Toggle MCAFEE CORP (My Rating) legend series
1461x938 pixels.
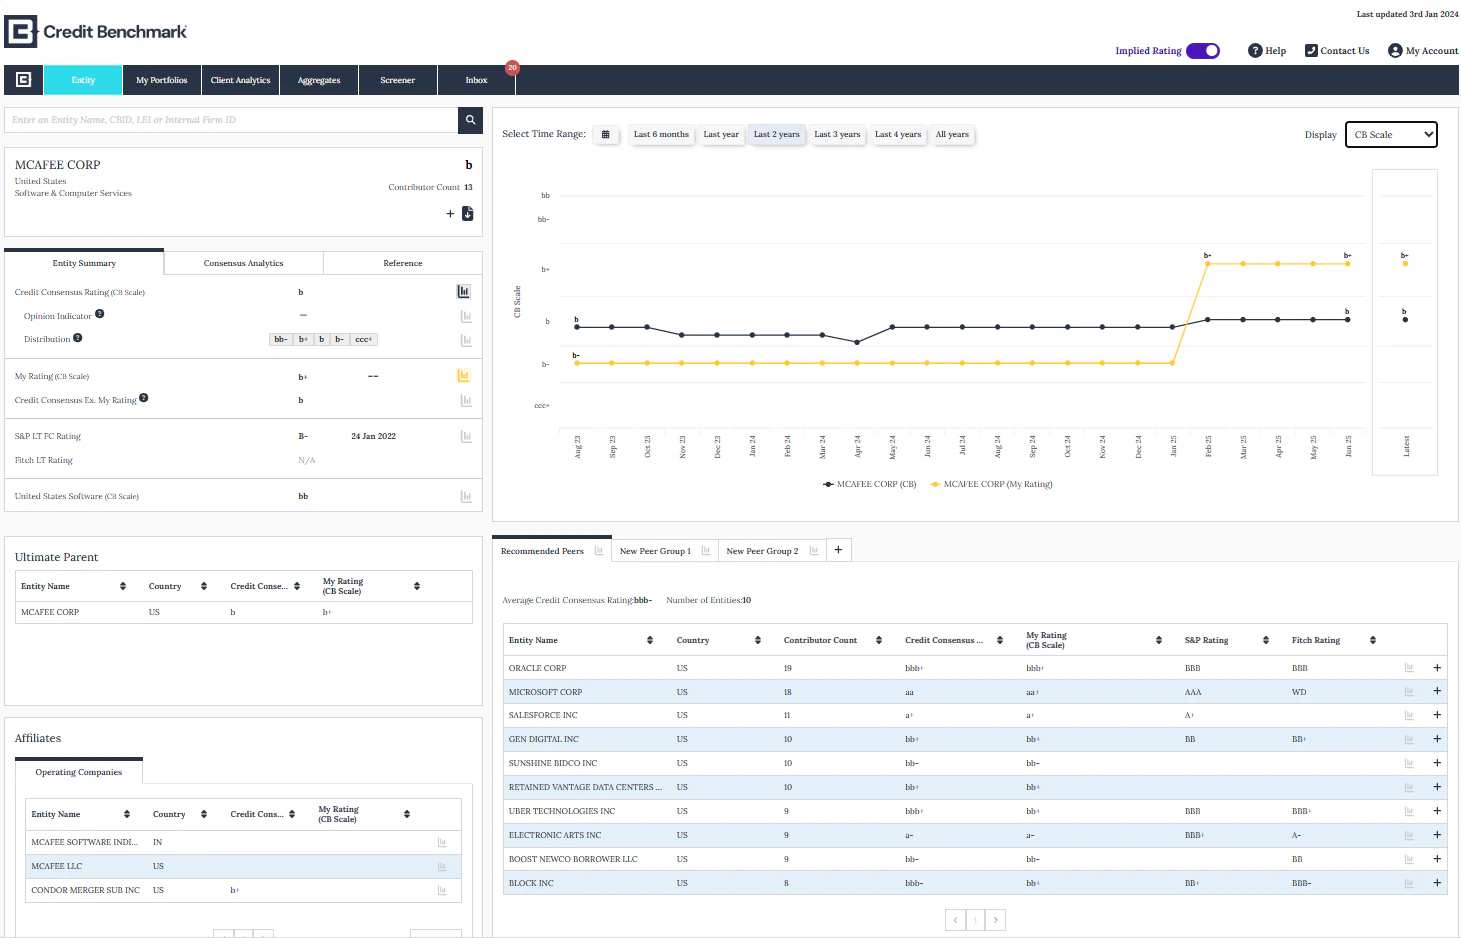click(x=991, y=484)
